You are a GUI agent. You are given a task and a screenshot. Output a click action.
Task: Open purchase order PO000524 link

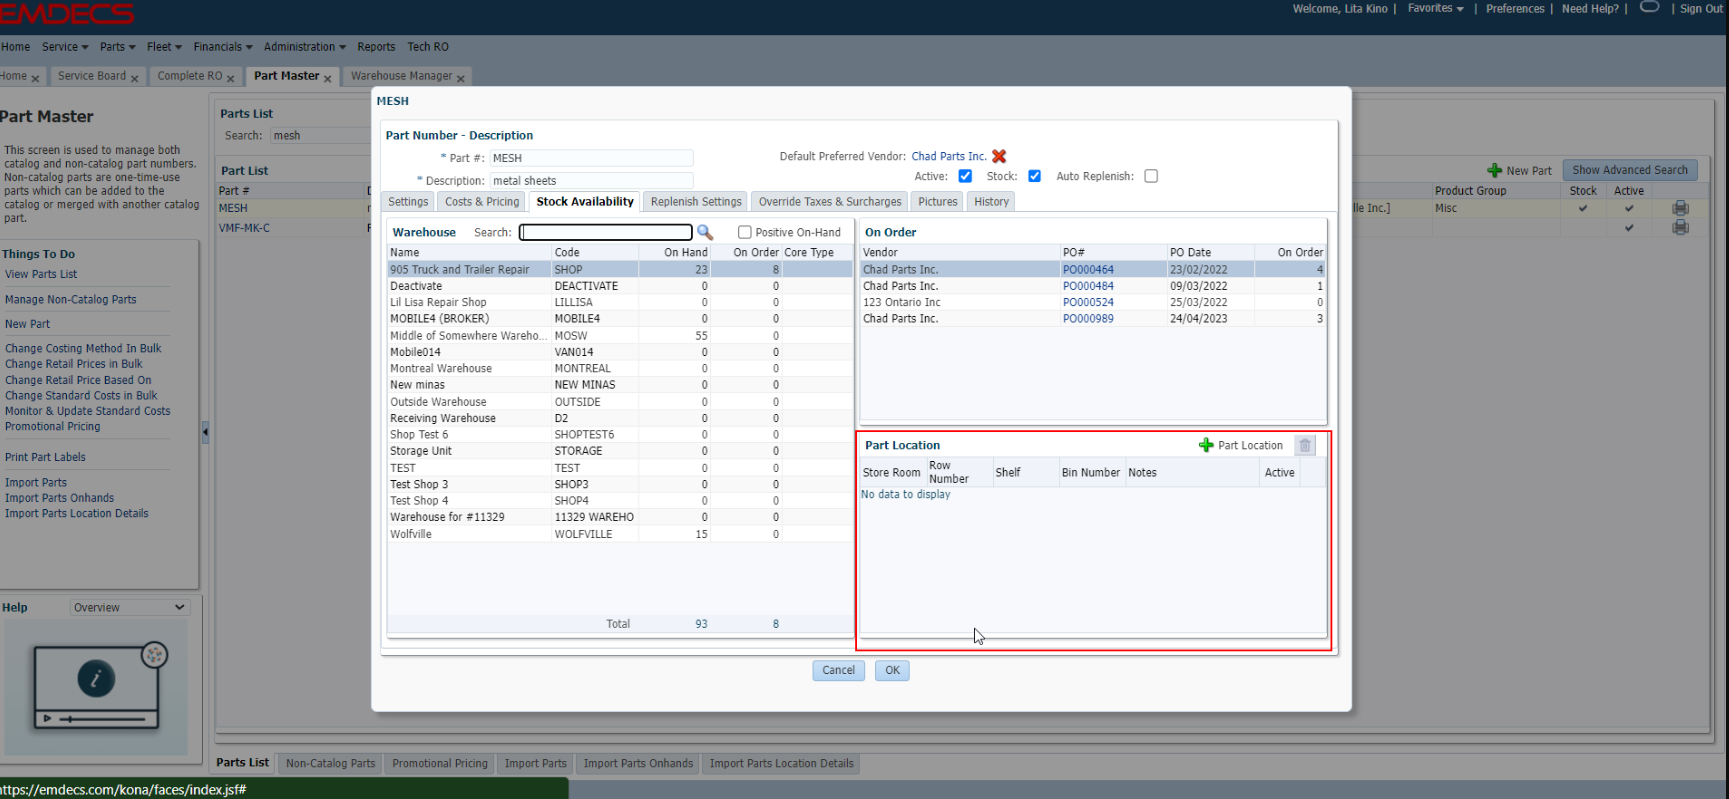point(1088,302)
